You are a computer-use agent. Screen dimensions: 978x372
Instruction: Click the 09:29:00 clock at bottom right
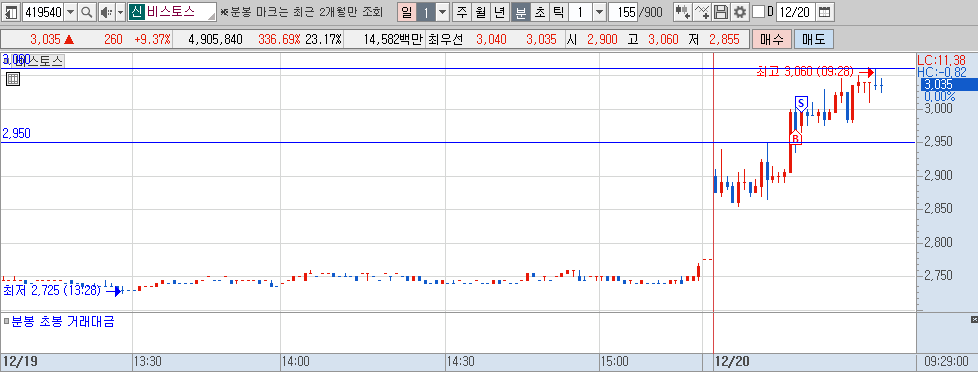946,361
